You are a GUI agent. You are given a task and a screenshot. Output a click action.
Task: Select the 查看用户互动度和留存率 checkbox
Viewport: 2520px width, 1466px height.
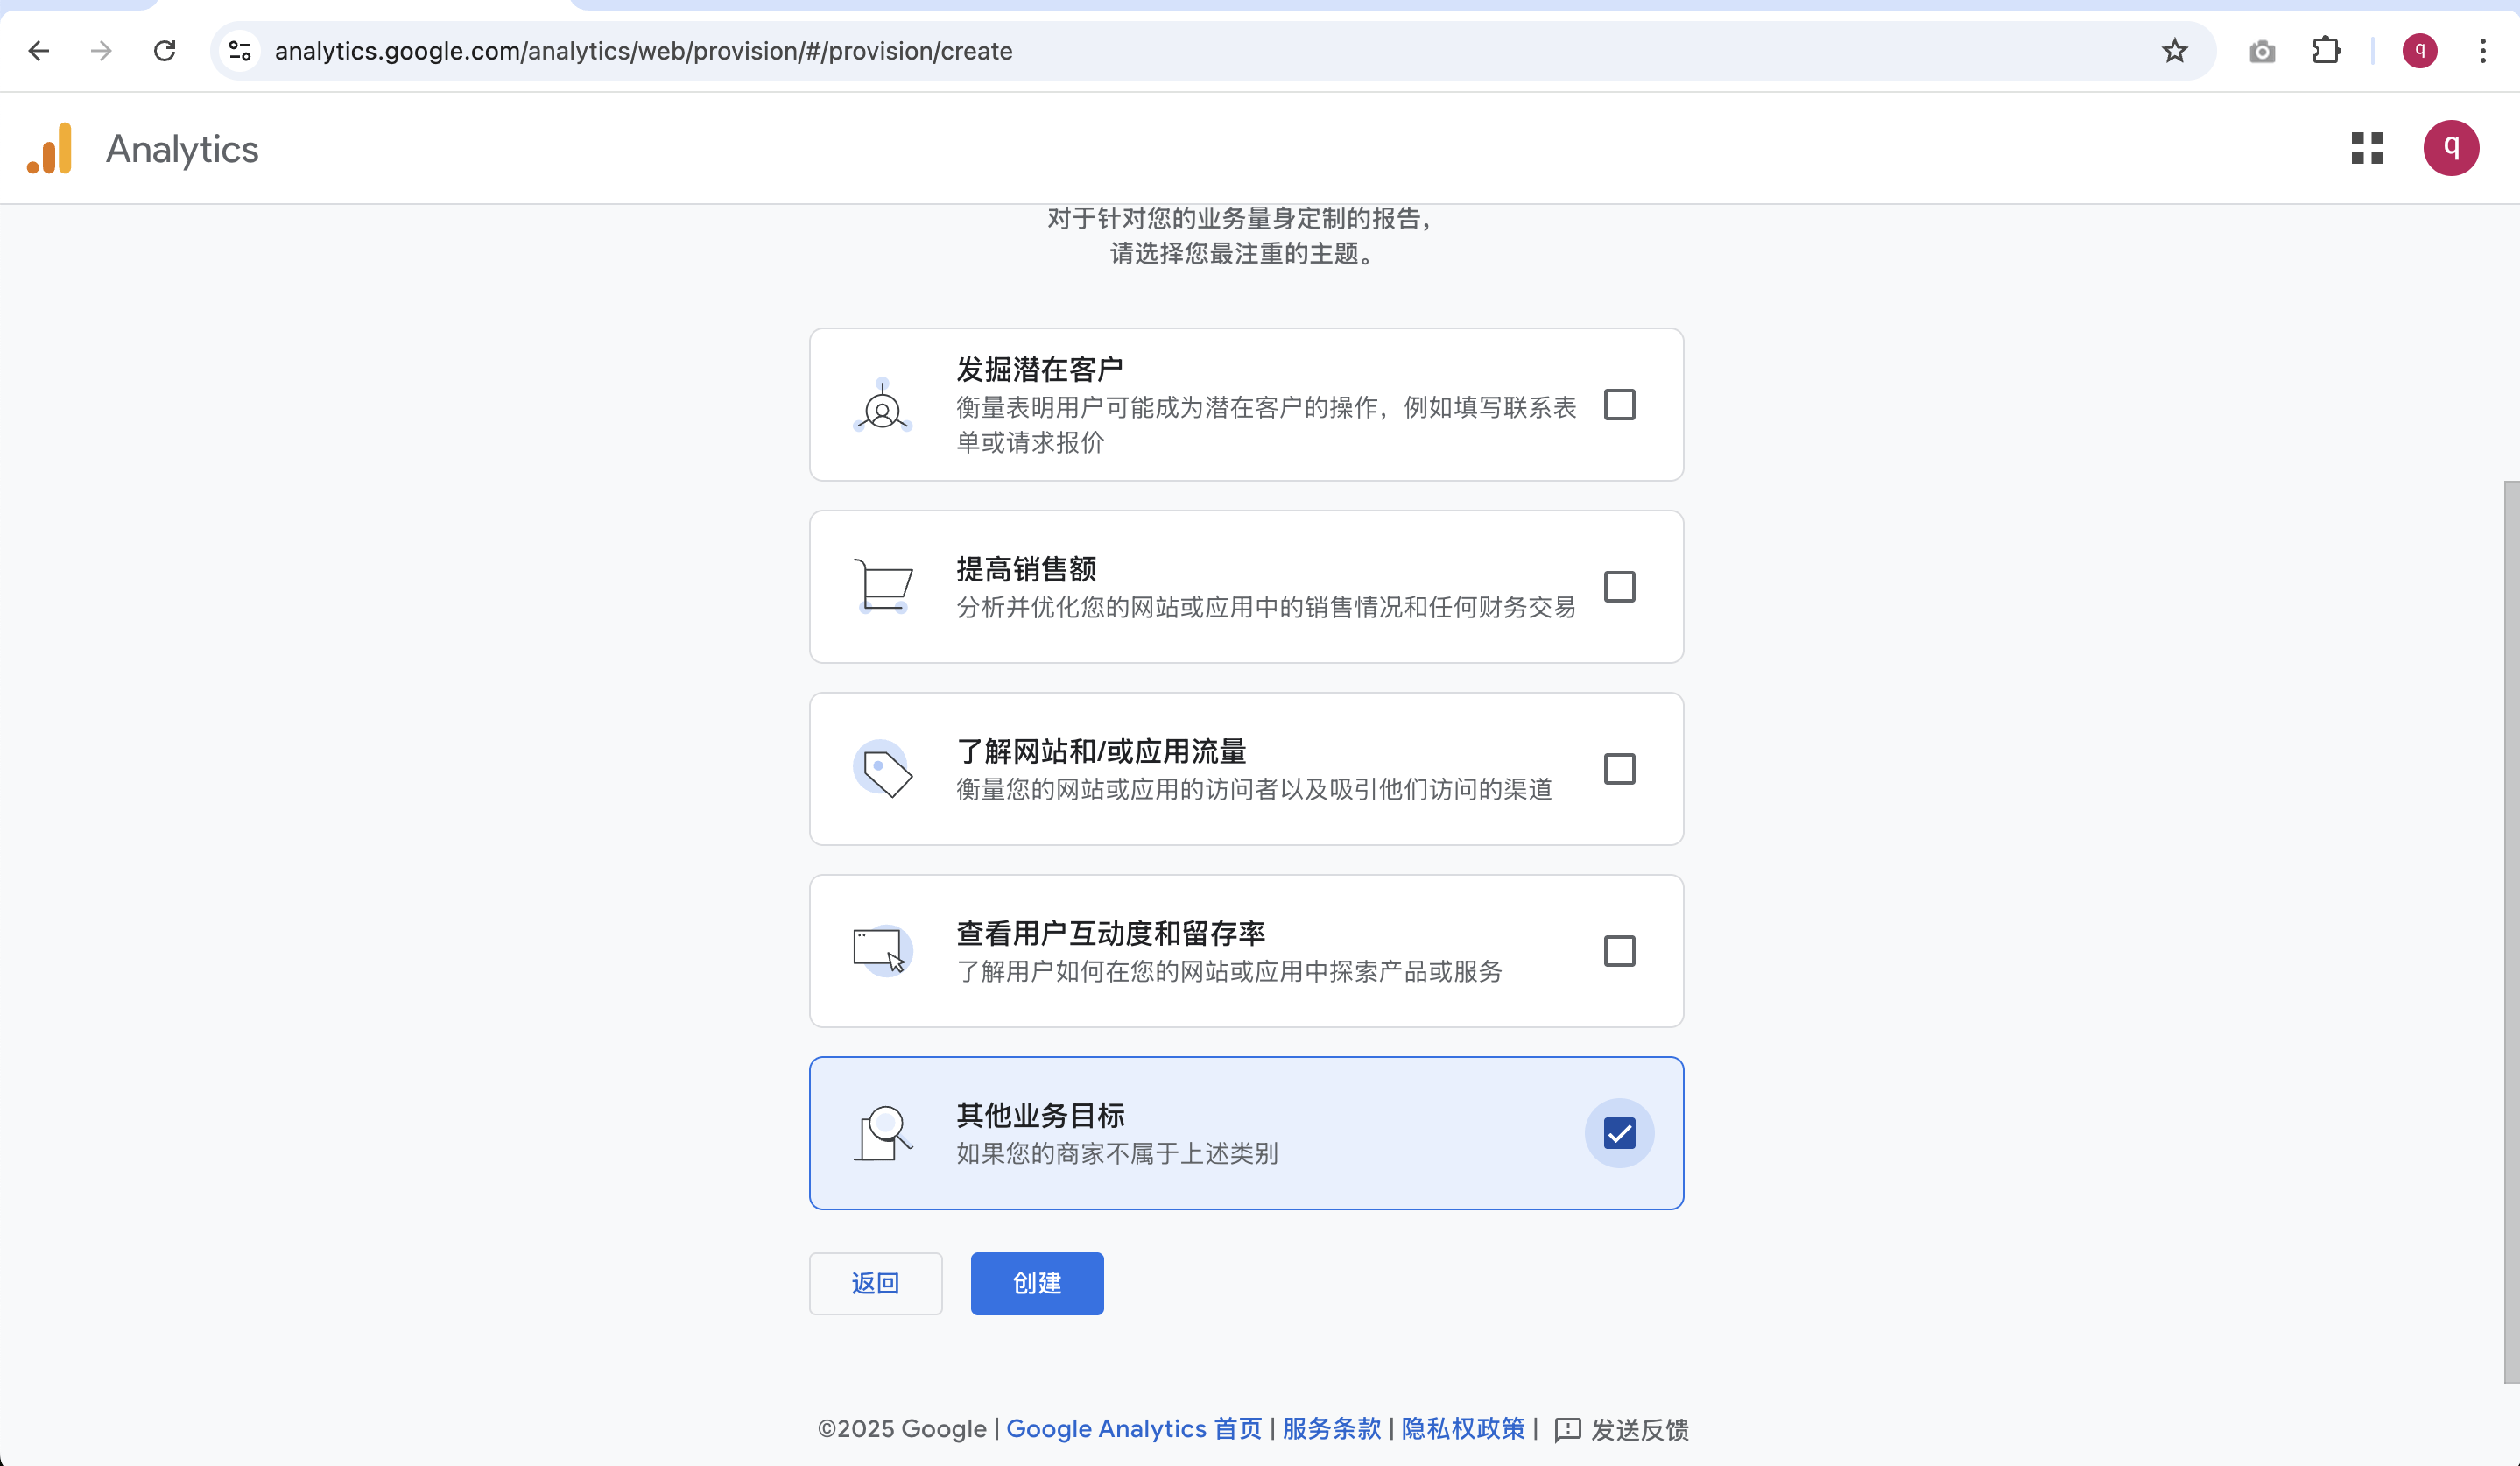pyautogui.click(x=1619, y=951)
